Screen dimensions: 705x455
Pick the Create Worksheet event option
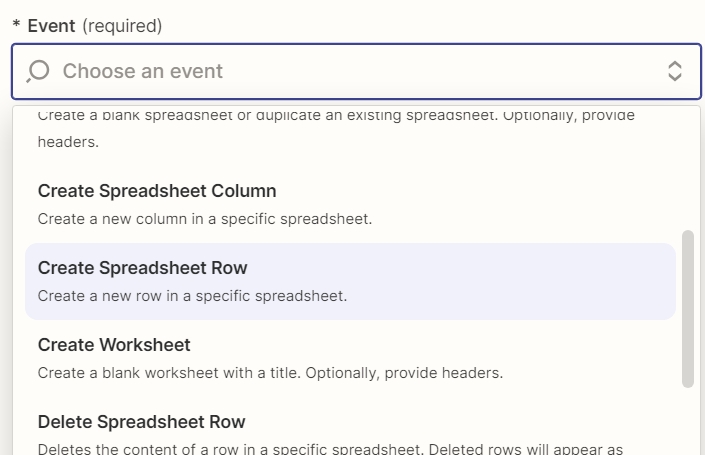click(350, 358)
